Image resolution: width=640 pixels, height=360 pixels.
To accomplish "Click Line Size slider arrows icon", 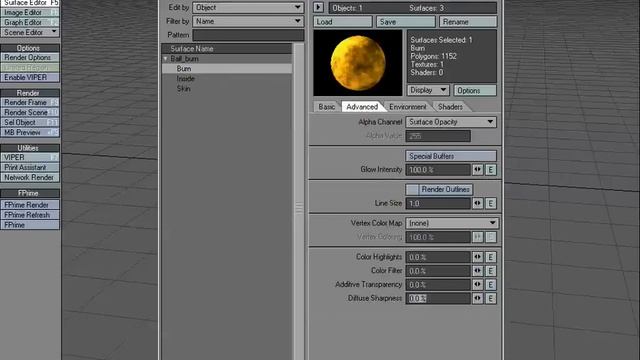I will click(478, 203).
